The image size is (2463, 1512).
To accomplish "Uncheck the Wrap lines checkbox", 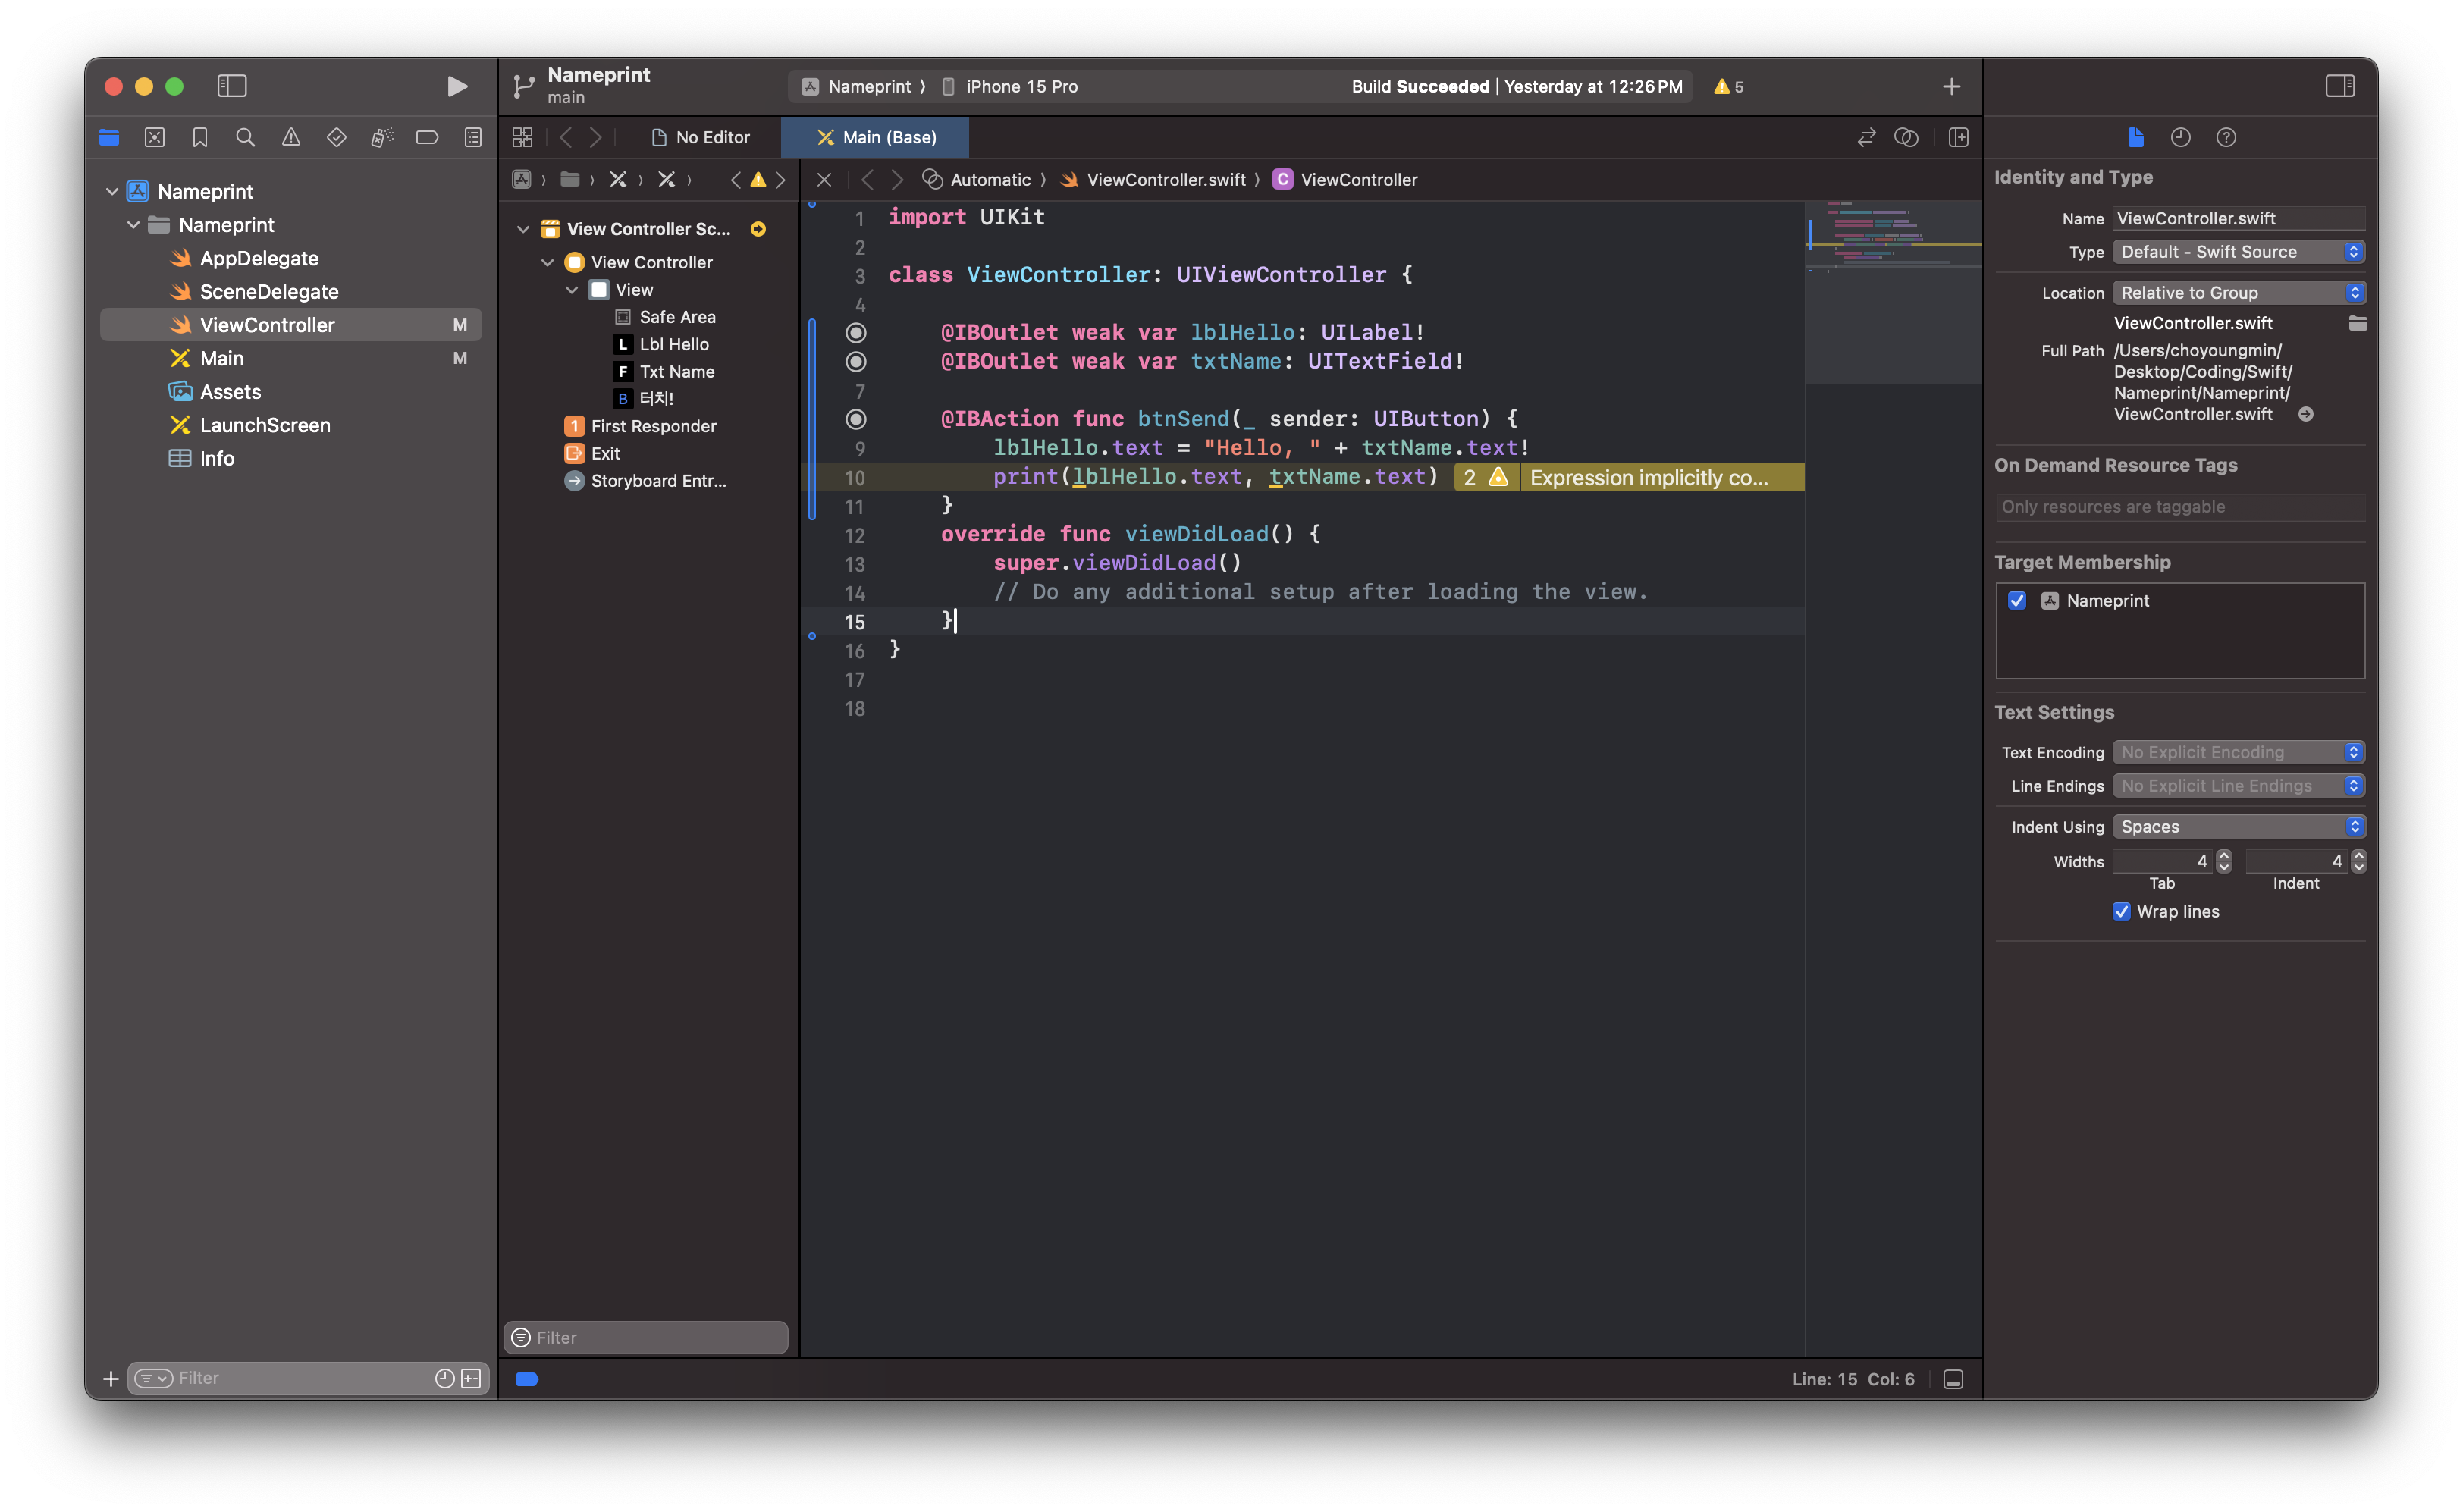I will 2121,911.
